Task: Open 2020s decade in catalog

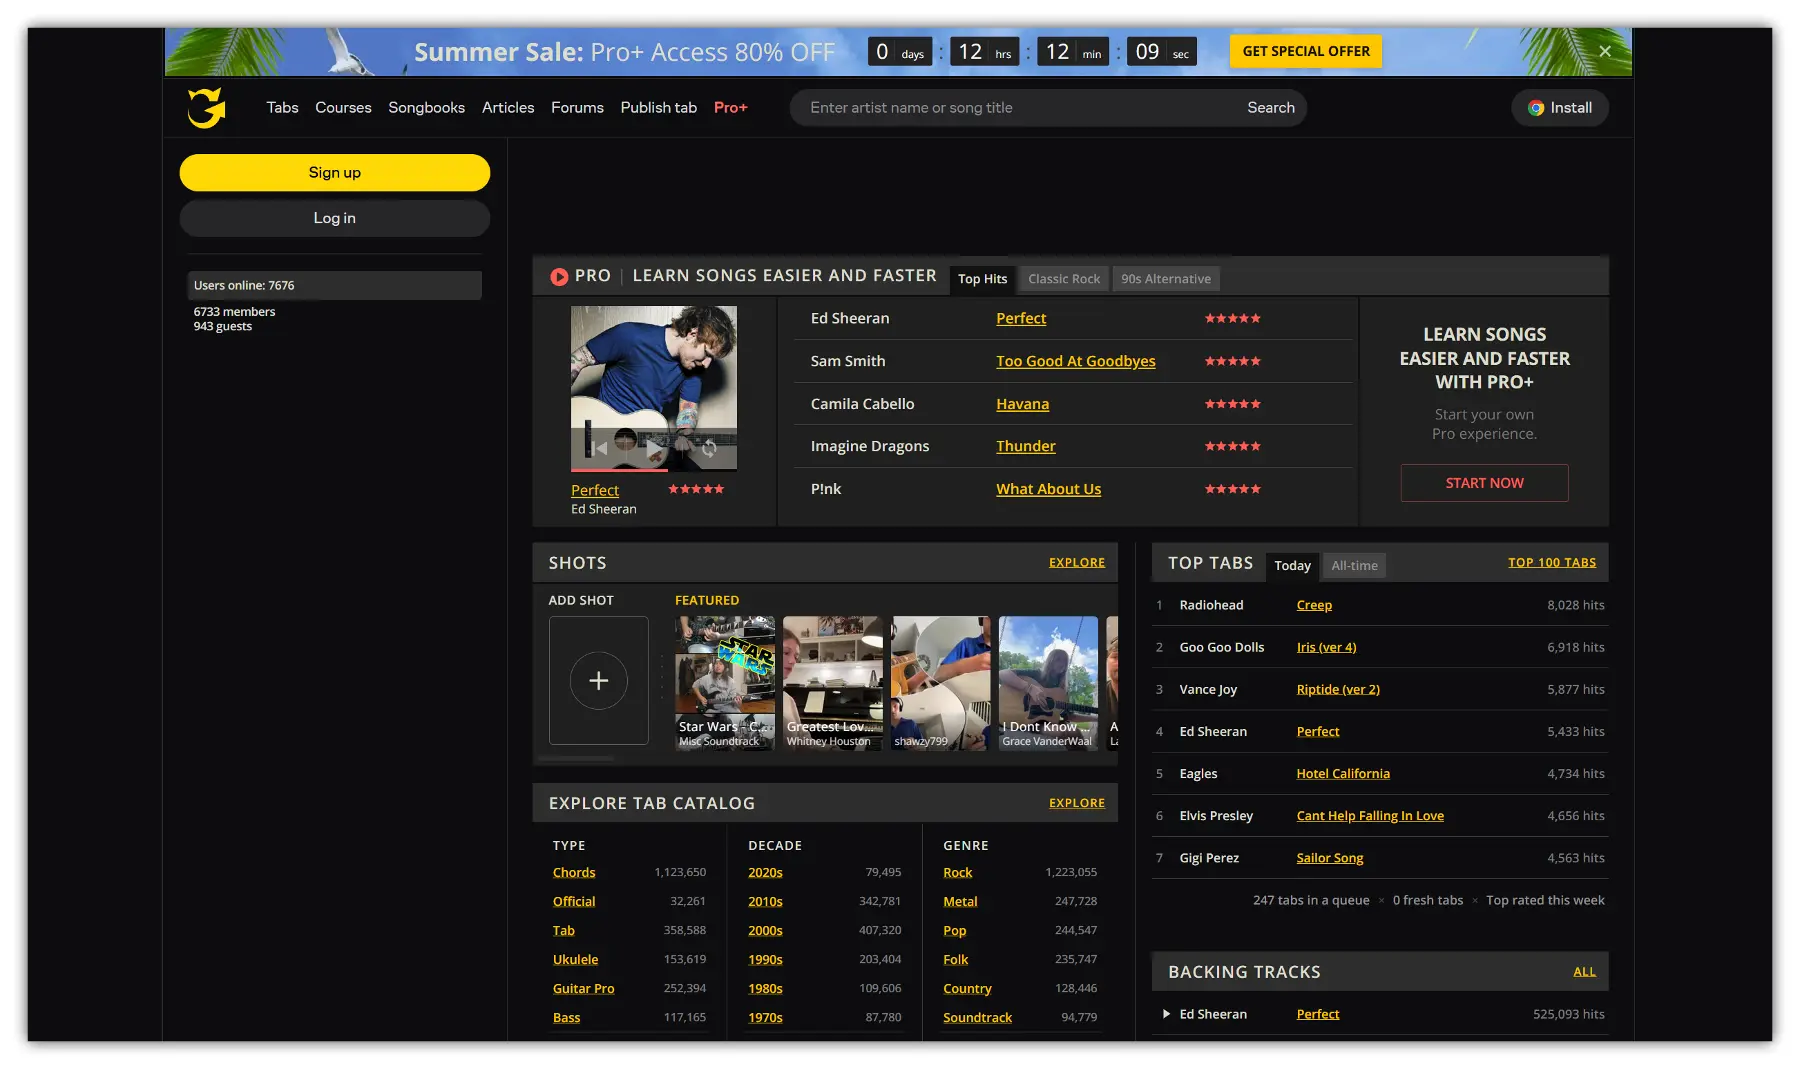Action: tap(765, 873)
